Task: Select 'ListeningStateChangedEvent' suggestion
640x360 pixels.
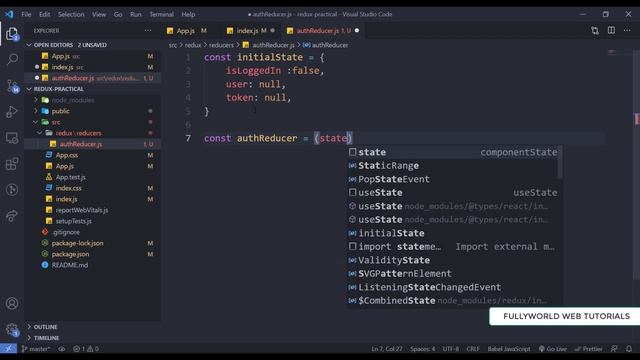Action: tap(452, 287)
